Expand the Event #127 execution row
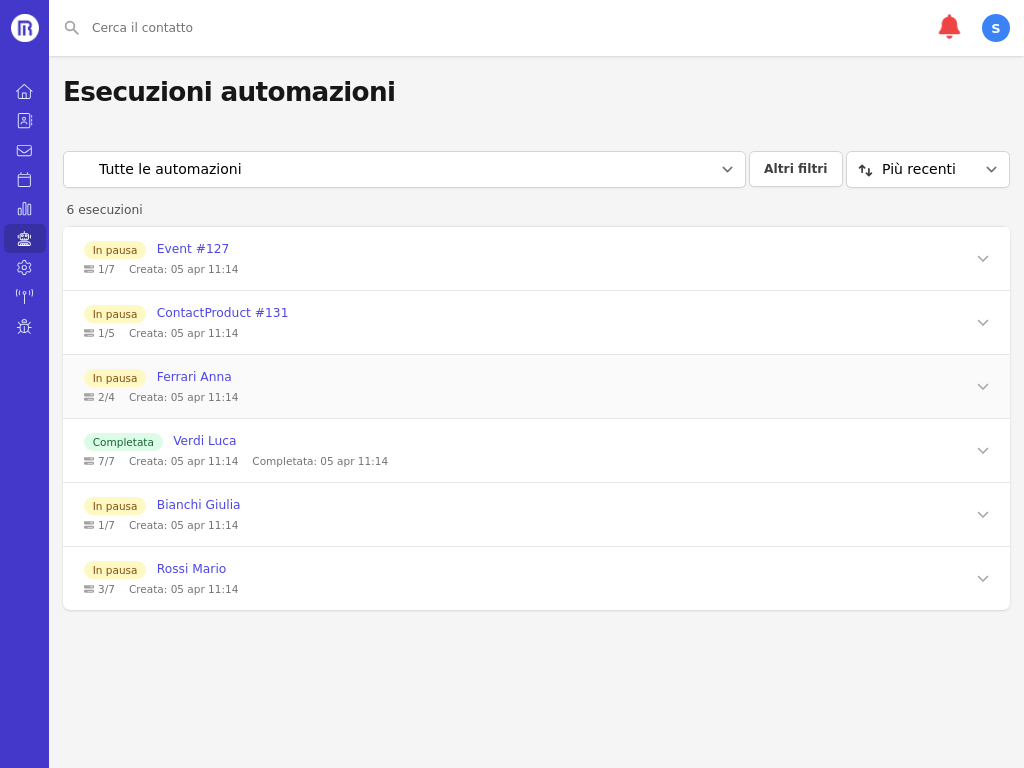 982,259
